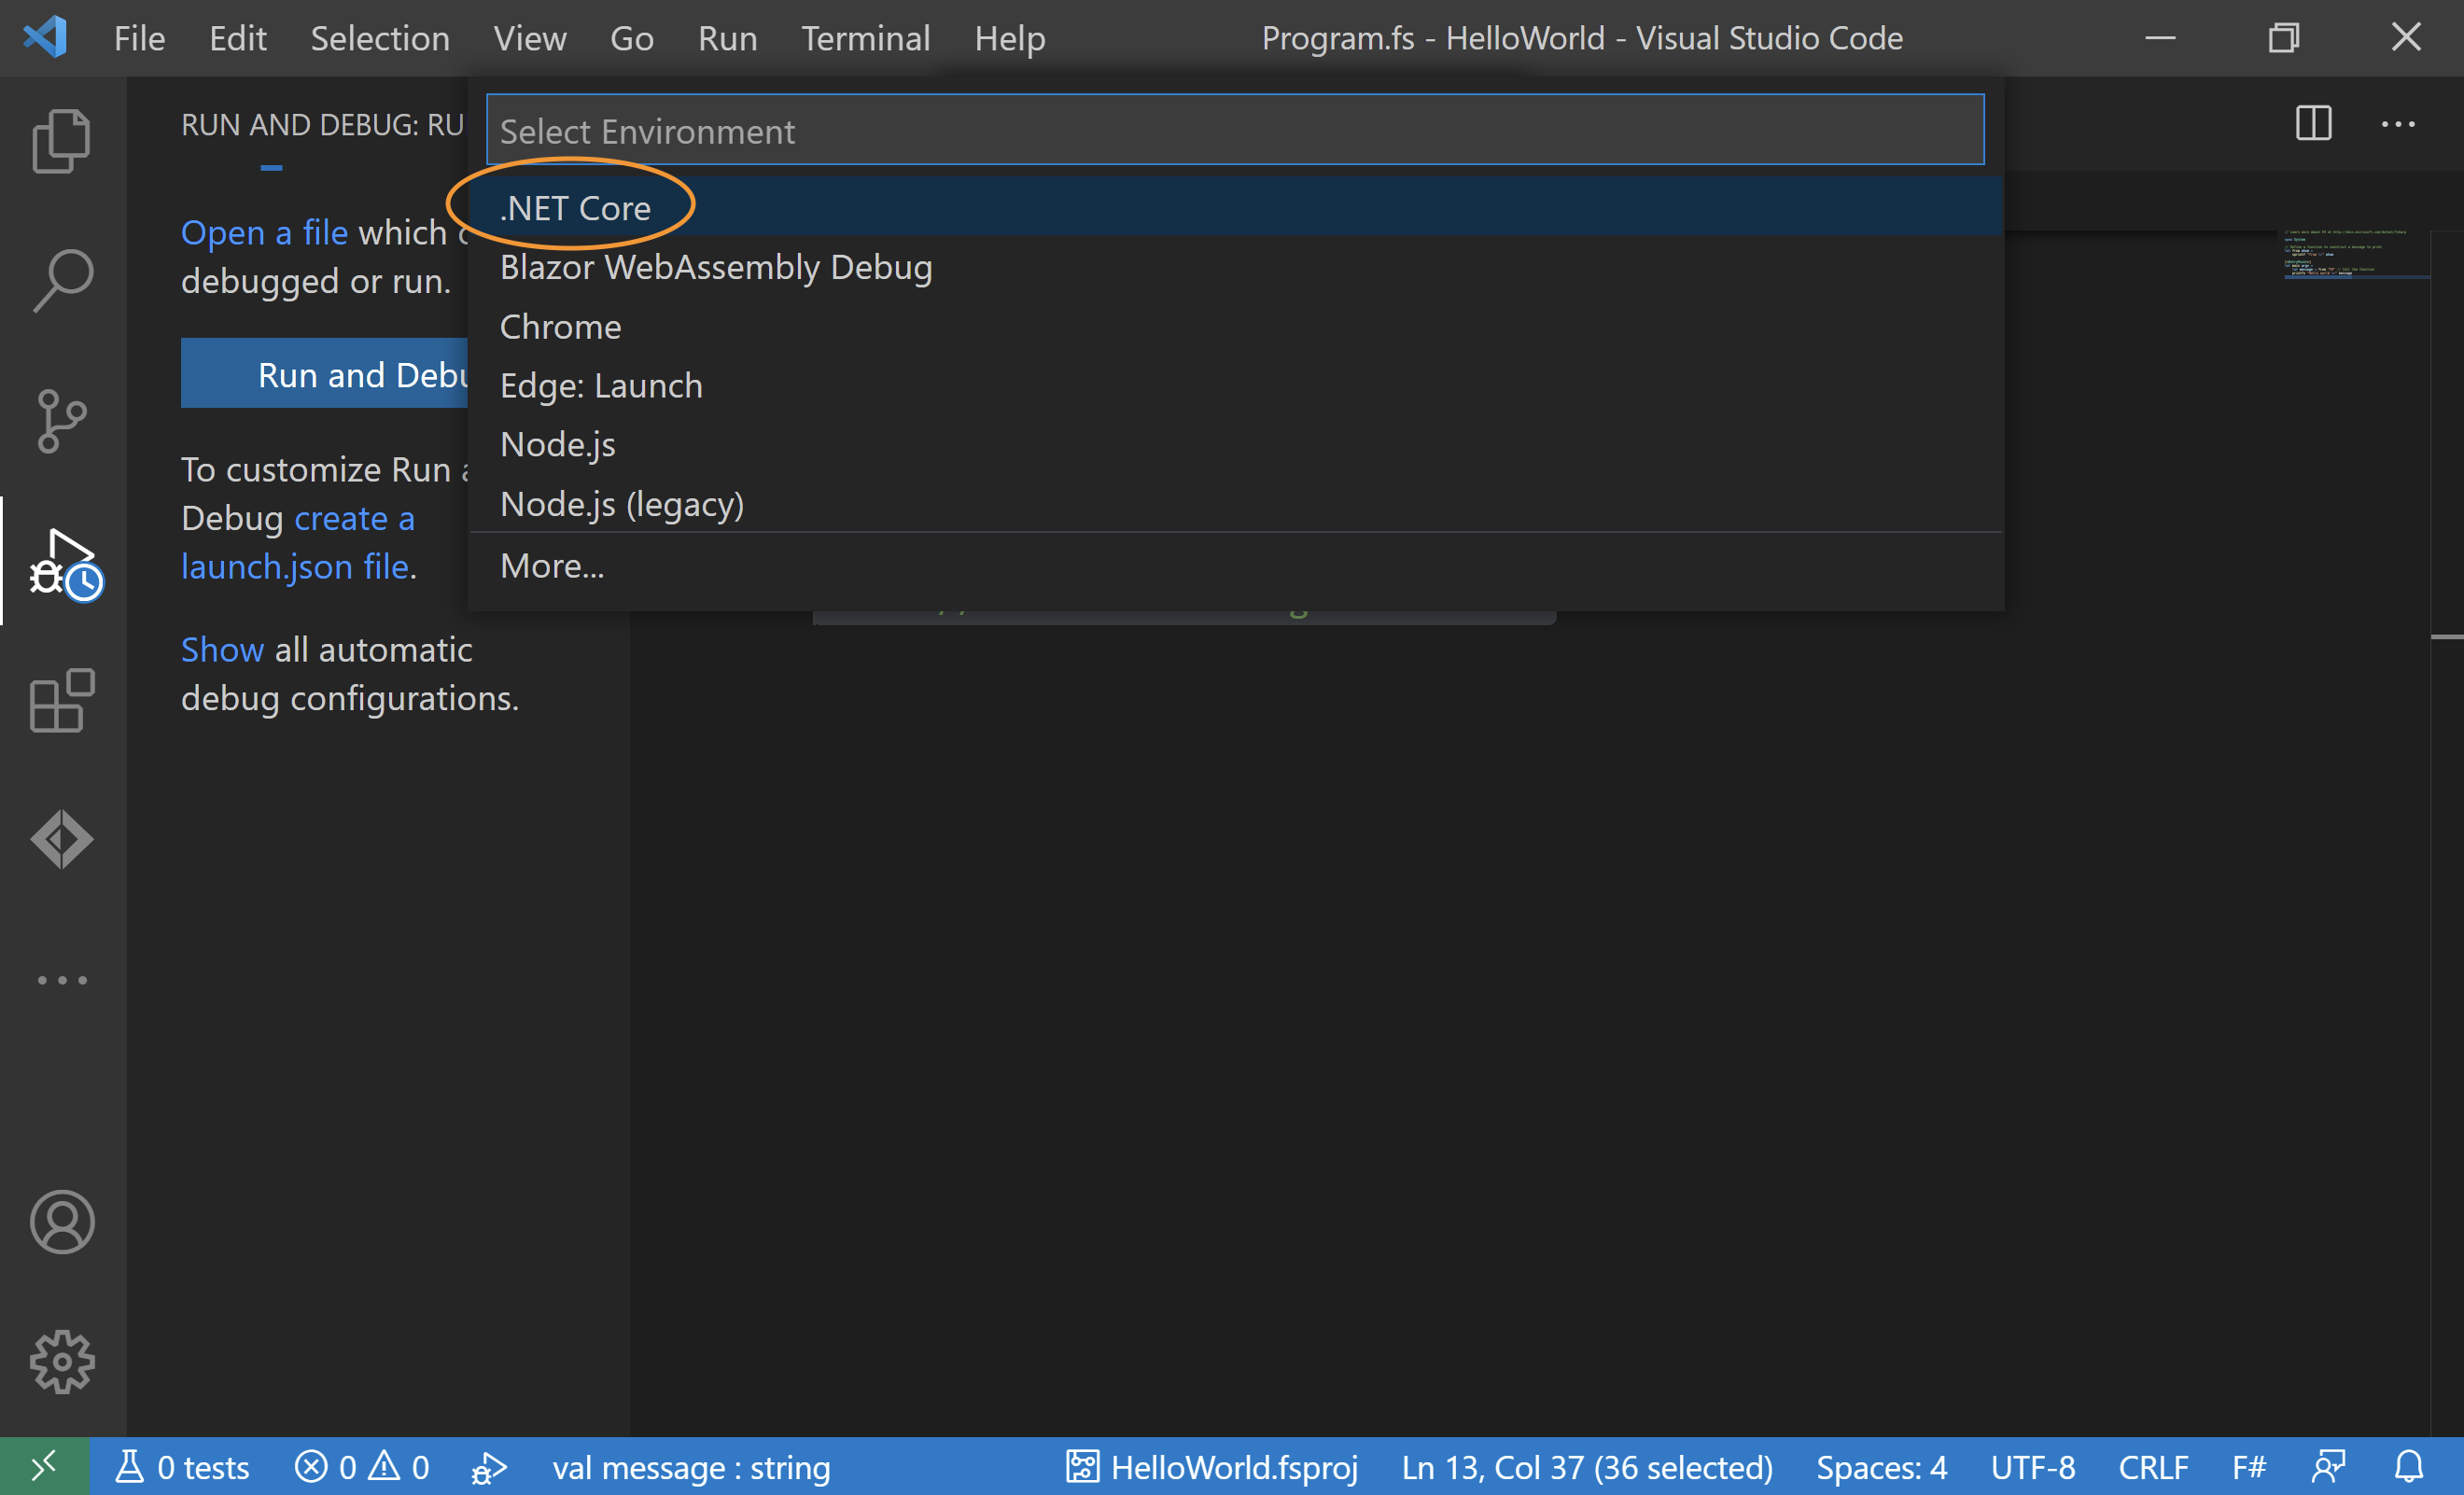The image size is (2464, 1495).
Task: Open the Manage gear icon
Action: [62, 1361]
